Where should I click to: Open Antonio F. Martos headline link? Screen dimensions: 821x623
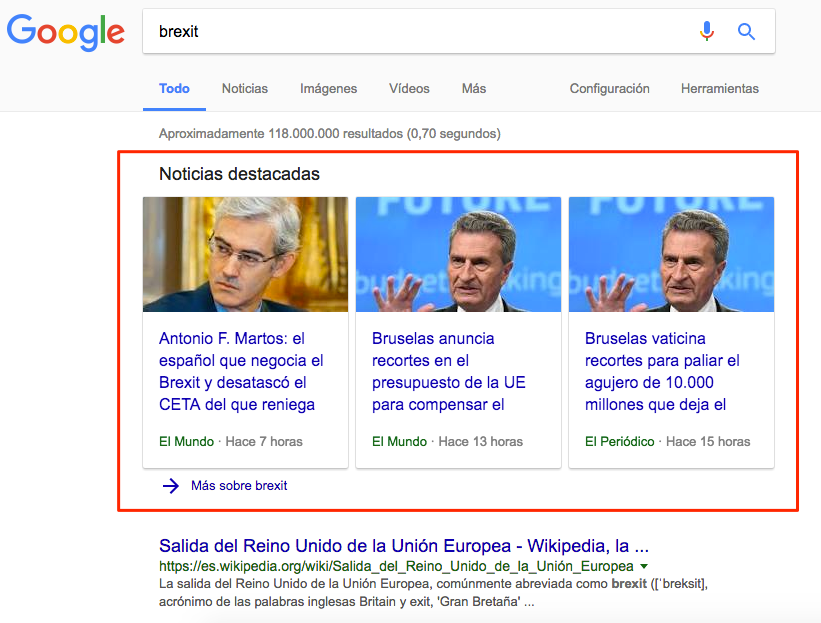(x=241, y=371)
